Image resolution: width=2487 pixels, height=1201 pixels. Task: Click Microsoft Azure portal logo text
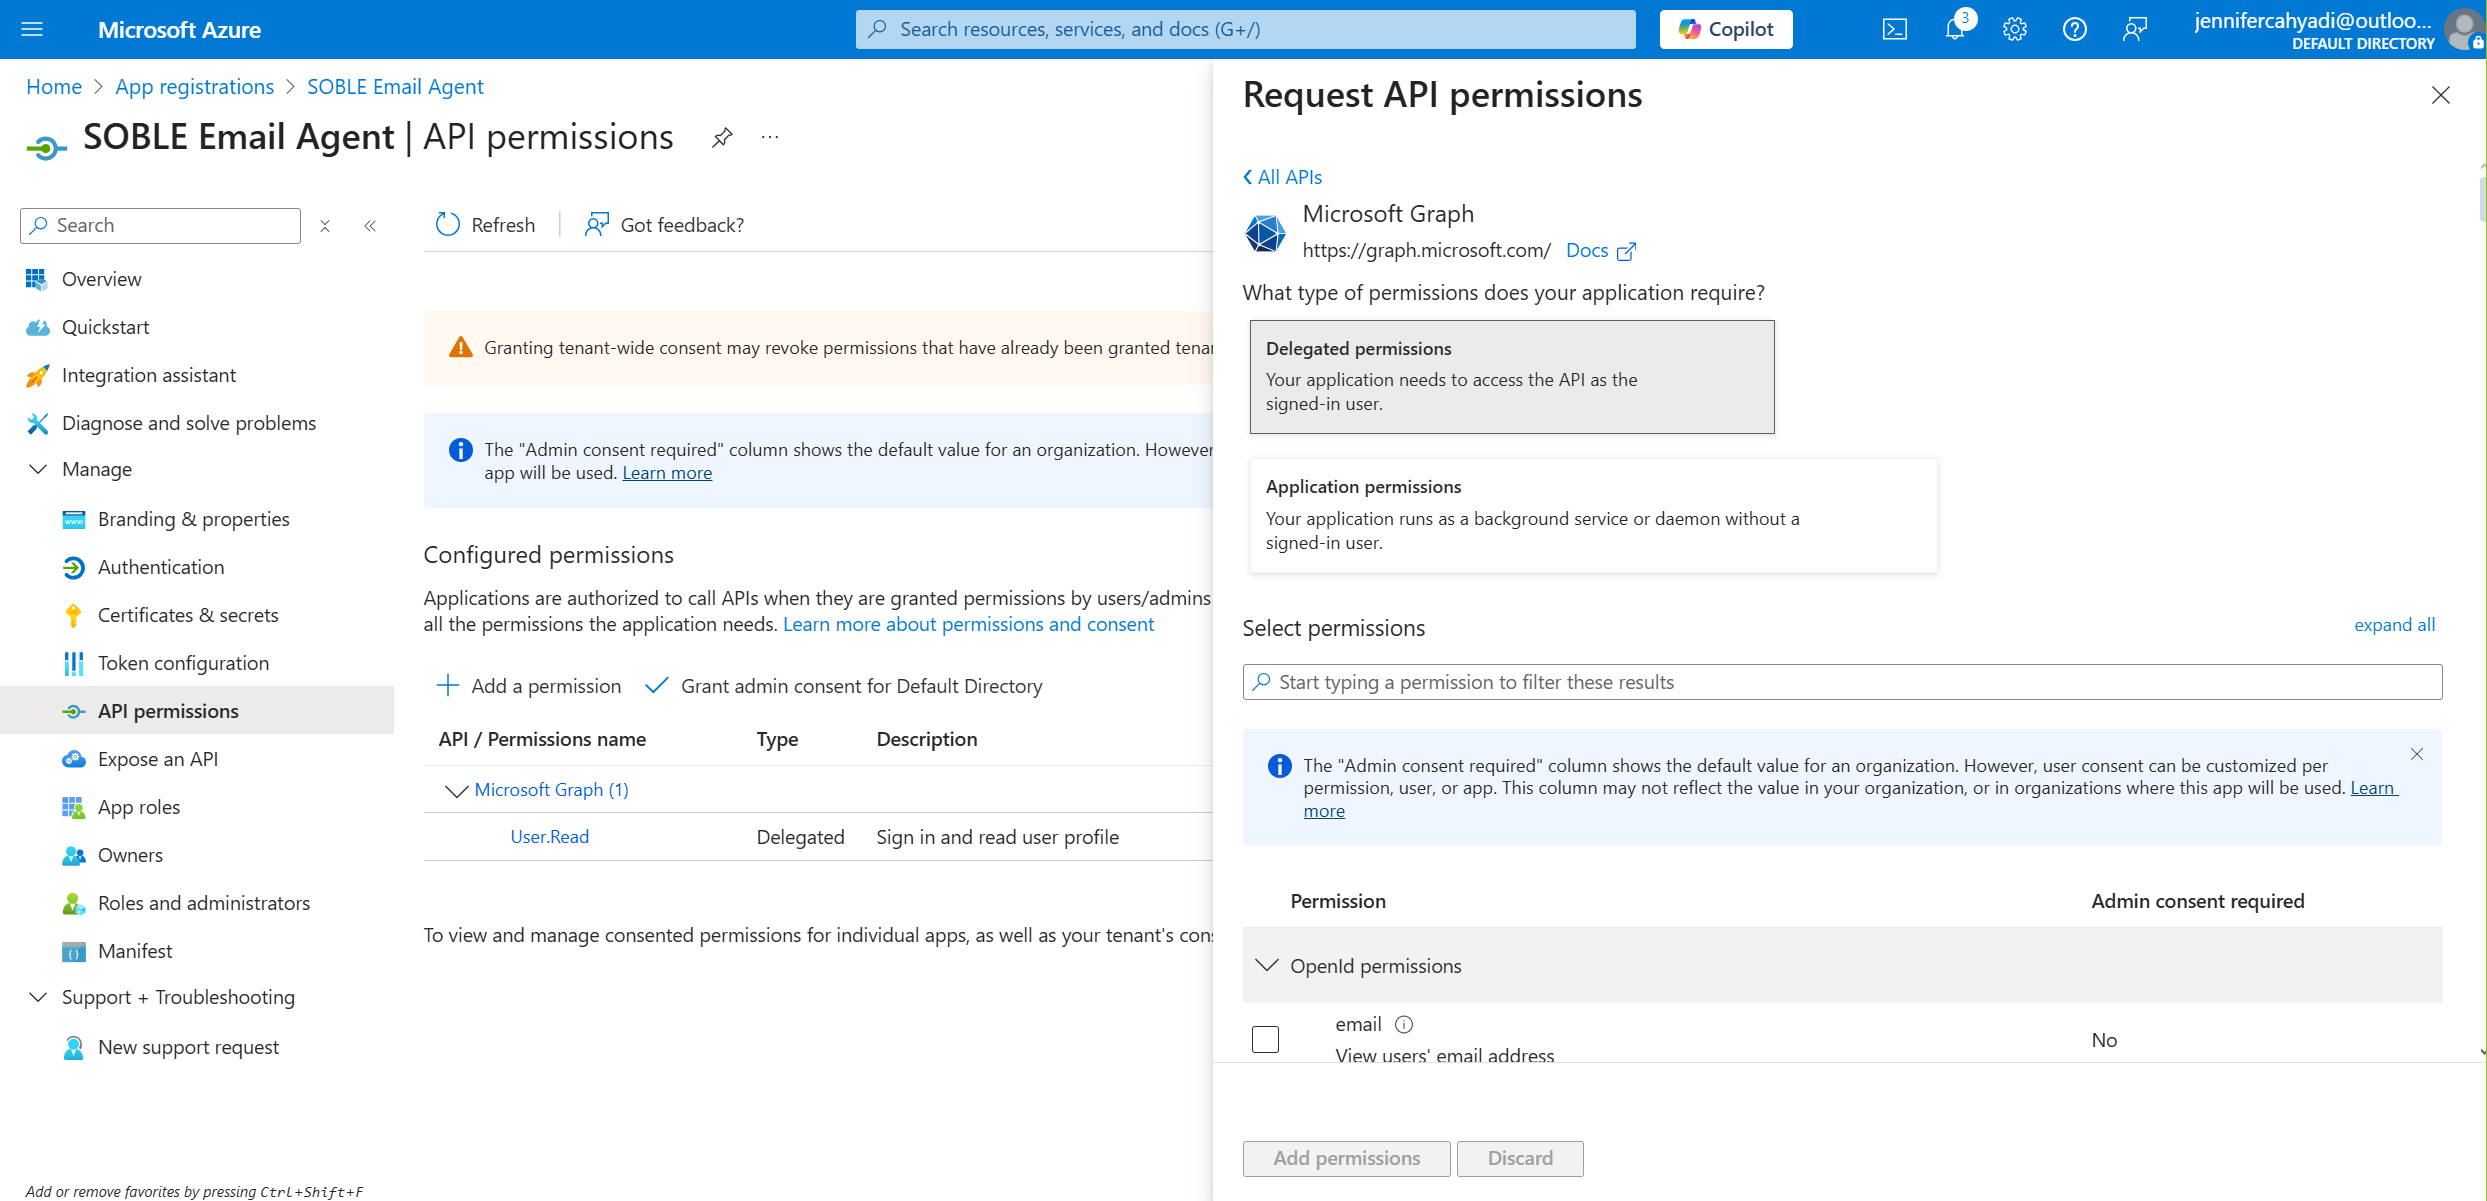179,30
